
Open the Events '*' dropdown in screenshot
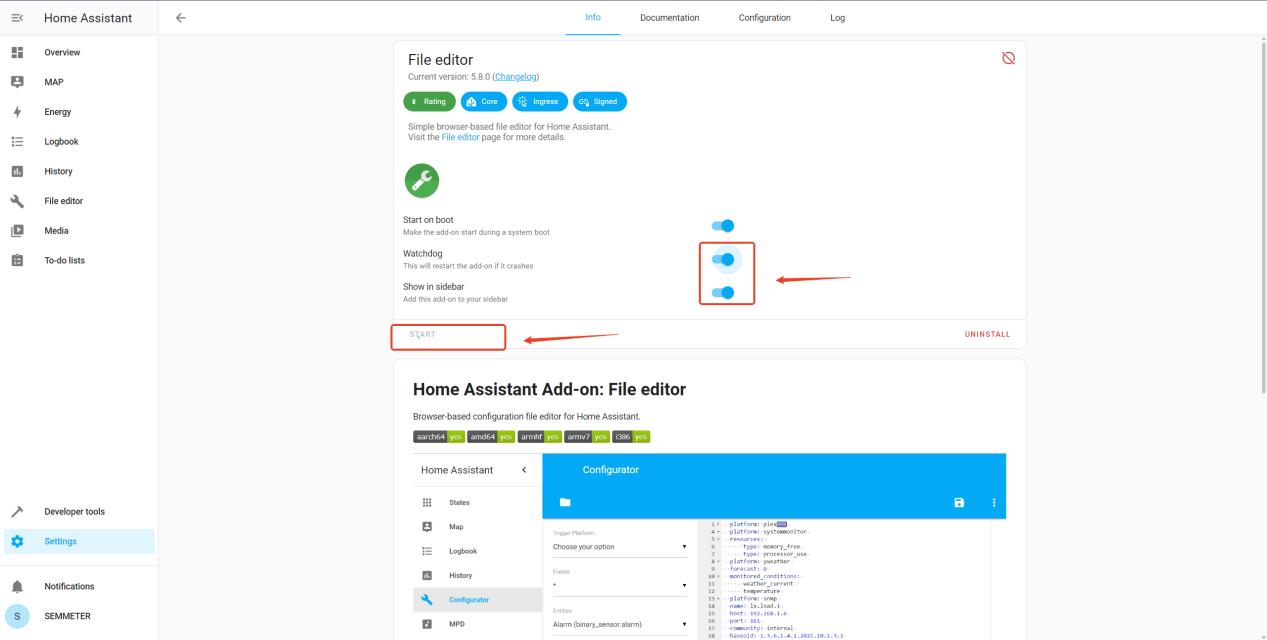620,585
